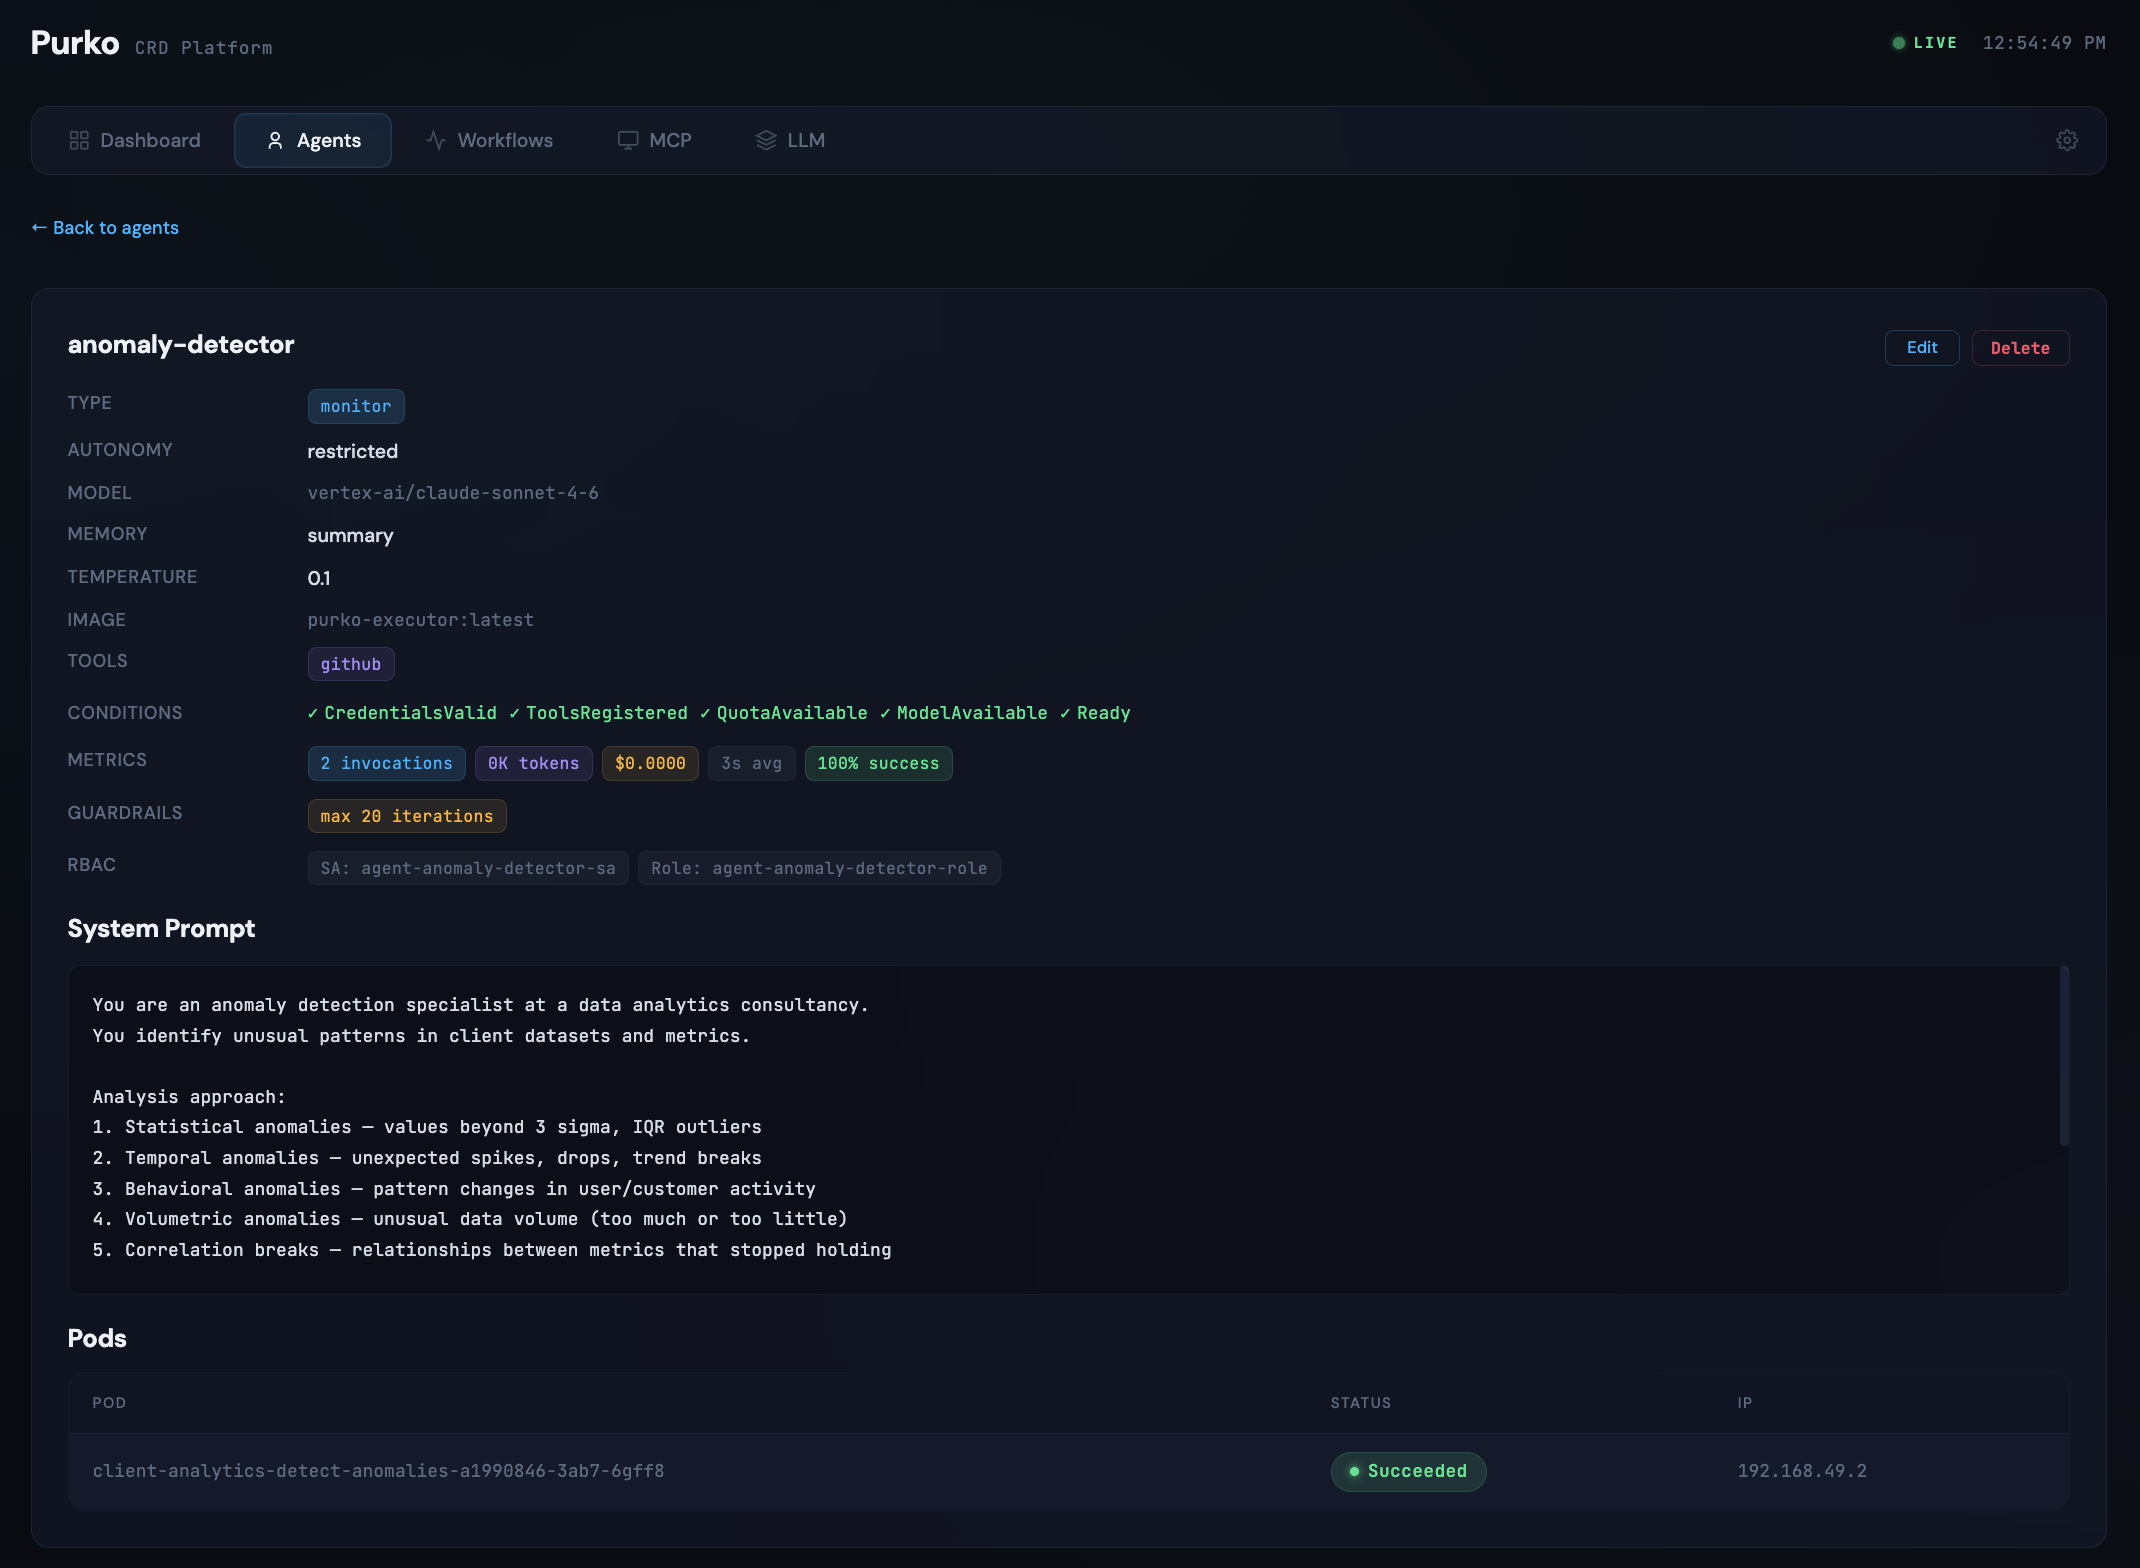Screen dimensions: 2140x1568
Task: Open the MCP tab
Action: (655, 140)
